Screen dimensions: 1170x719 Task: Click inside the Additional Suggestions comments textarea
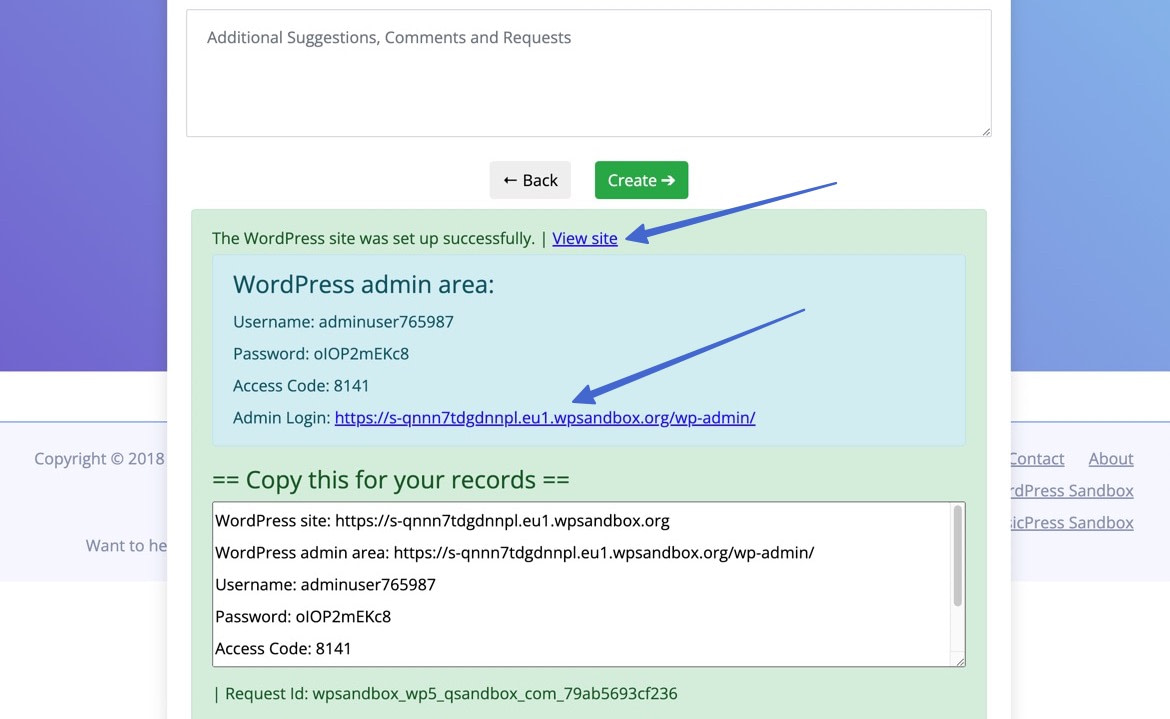[588, 70]
